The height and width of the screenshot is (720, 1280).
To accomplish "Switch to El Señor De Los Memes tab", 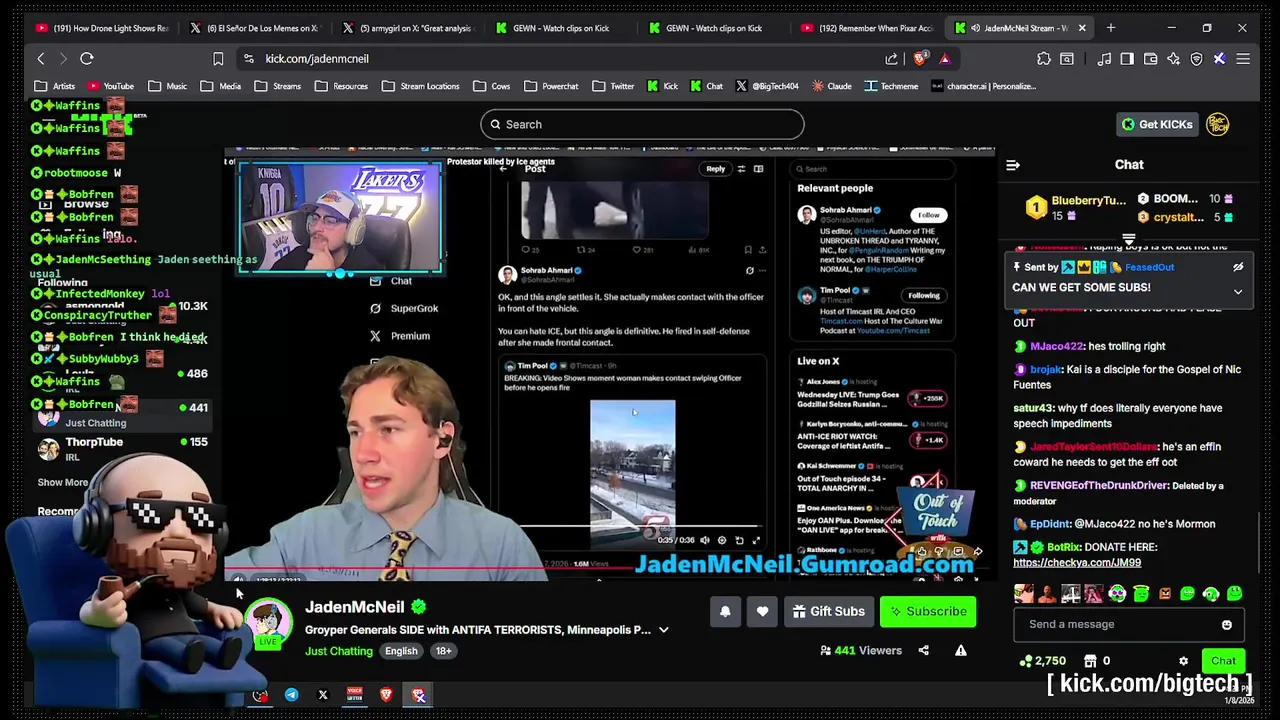I will pyautogui.click(x=256, y=28).
